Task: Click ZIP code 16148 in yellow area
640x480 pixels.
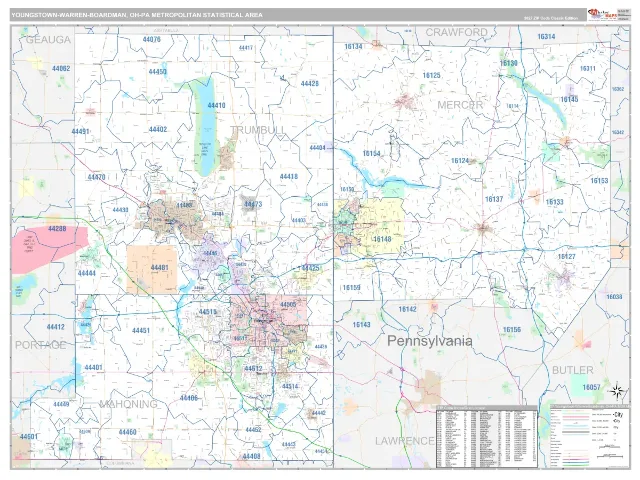Action: (x=382, y=239)
